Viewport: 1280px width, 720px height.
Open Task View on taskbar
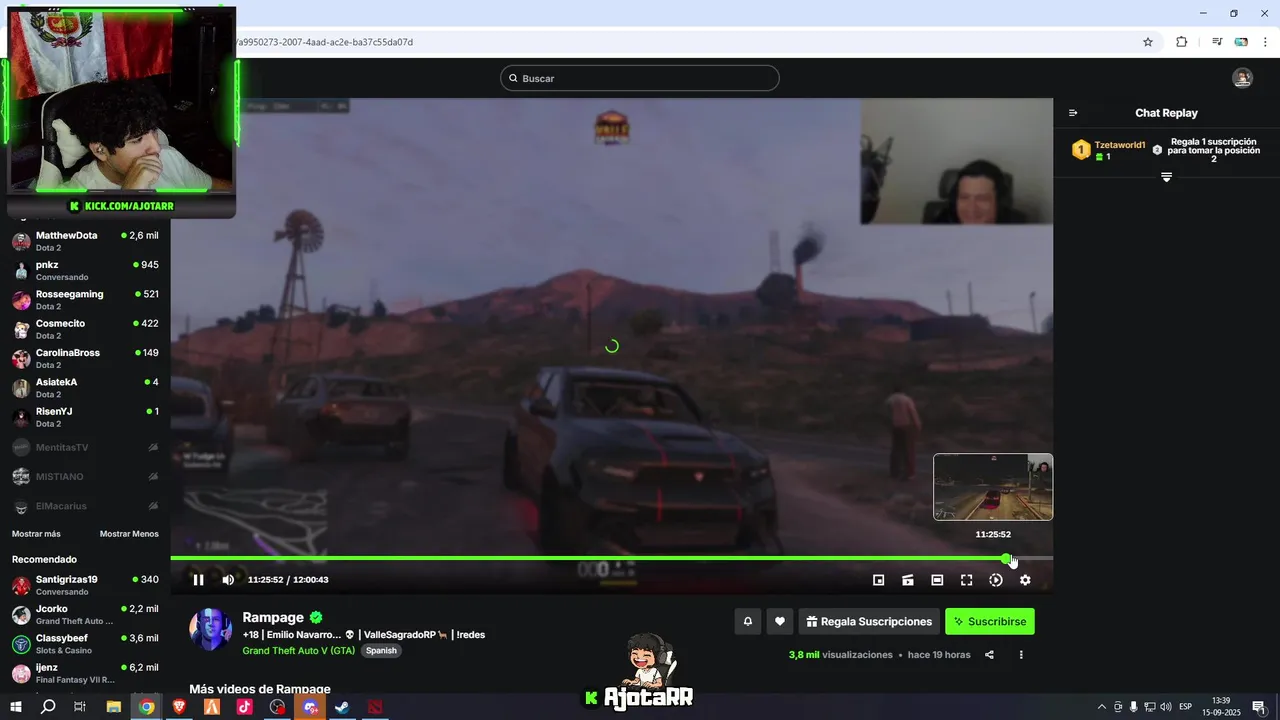tap(80, 707)
